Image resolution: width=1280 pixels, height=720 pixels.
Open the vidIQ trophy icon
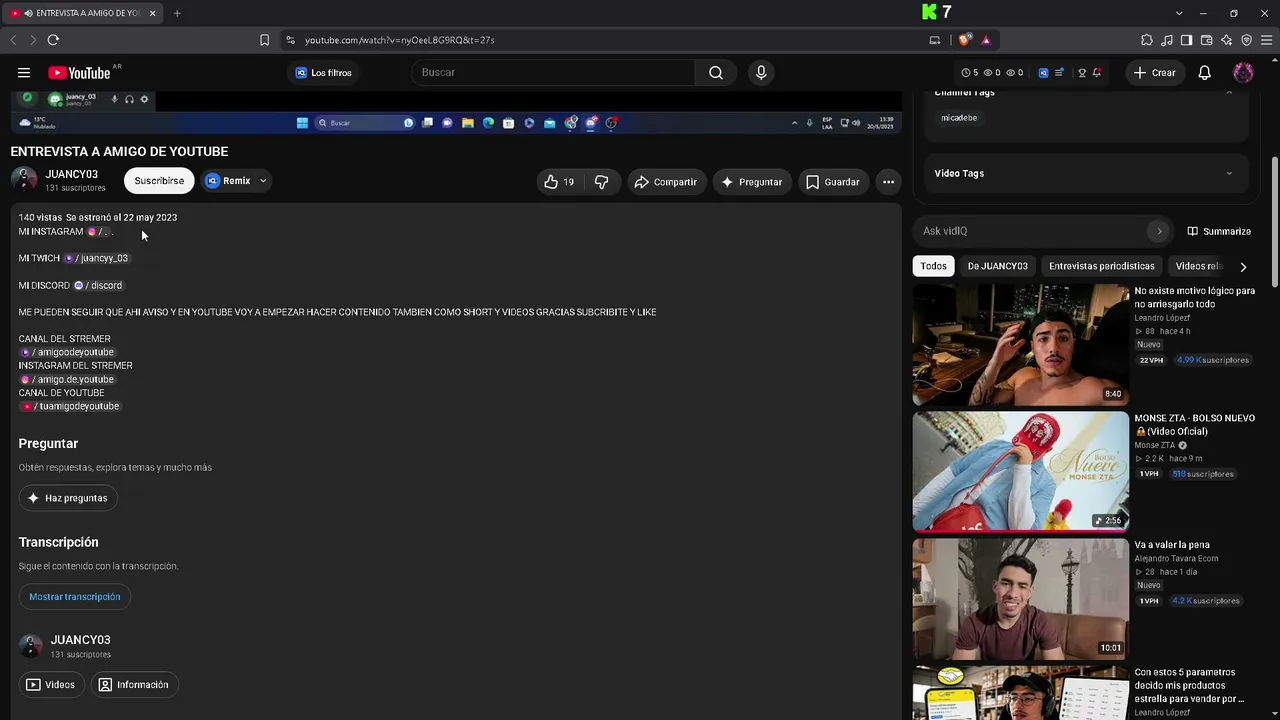click(x=1081, y=73)
